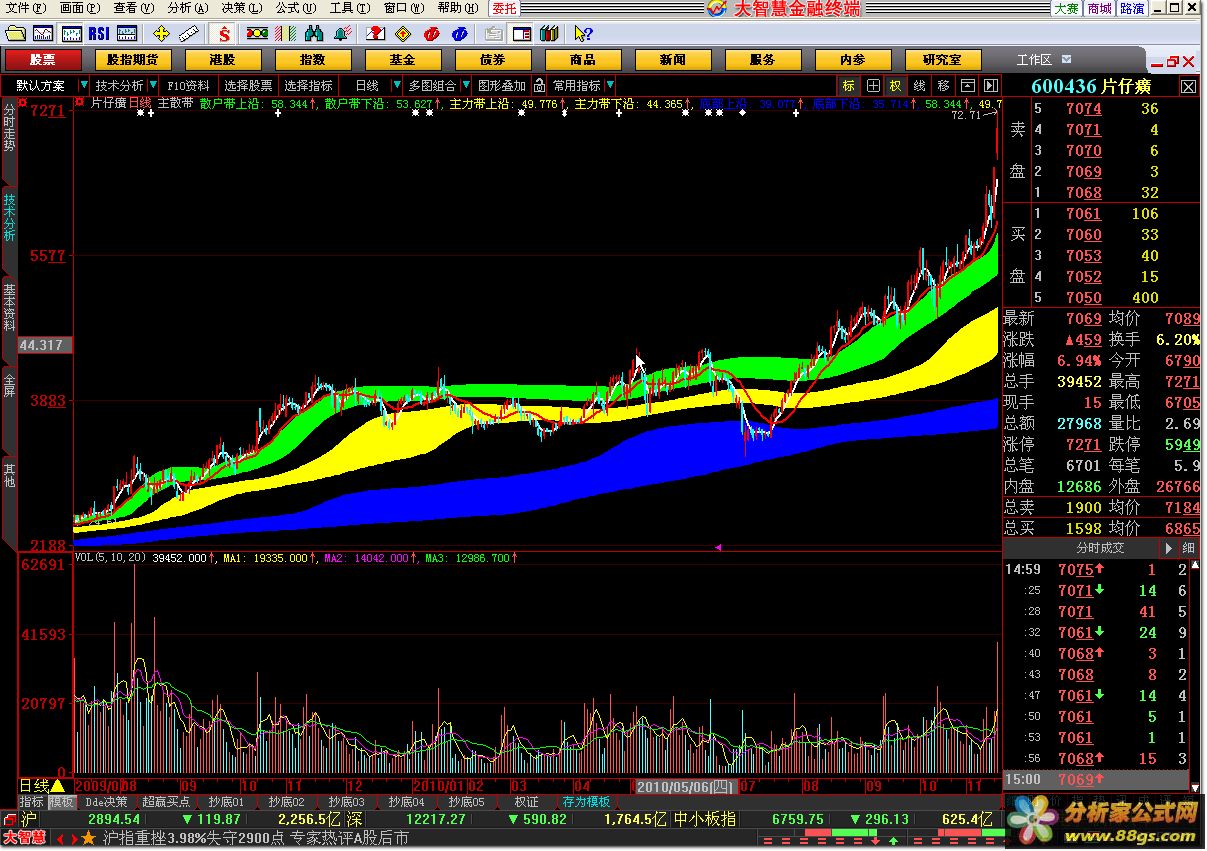Screen dimensions: 1207x851
Task: Click the 委托 order entry button
Action: [504, 8]
